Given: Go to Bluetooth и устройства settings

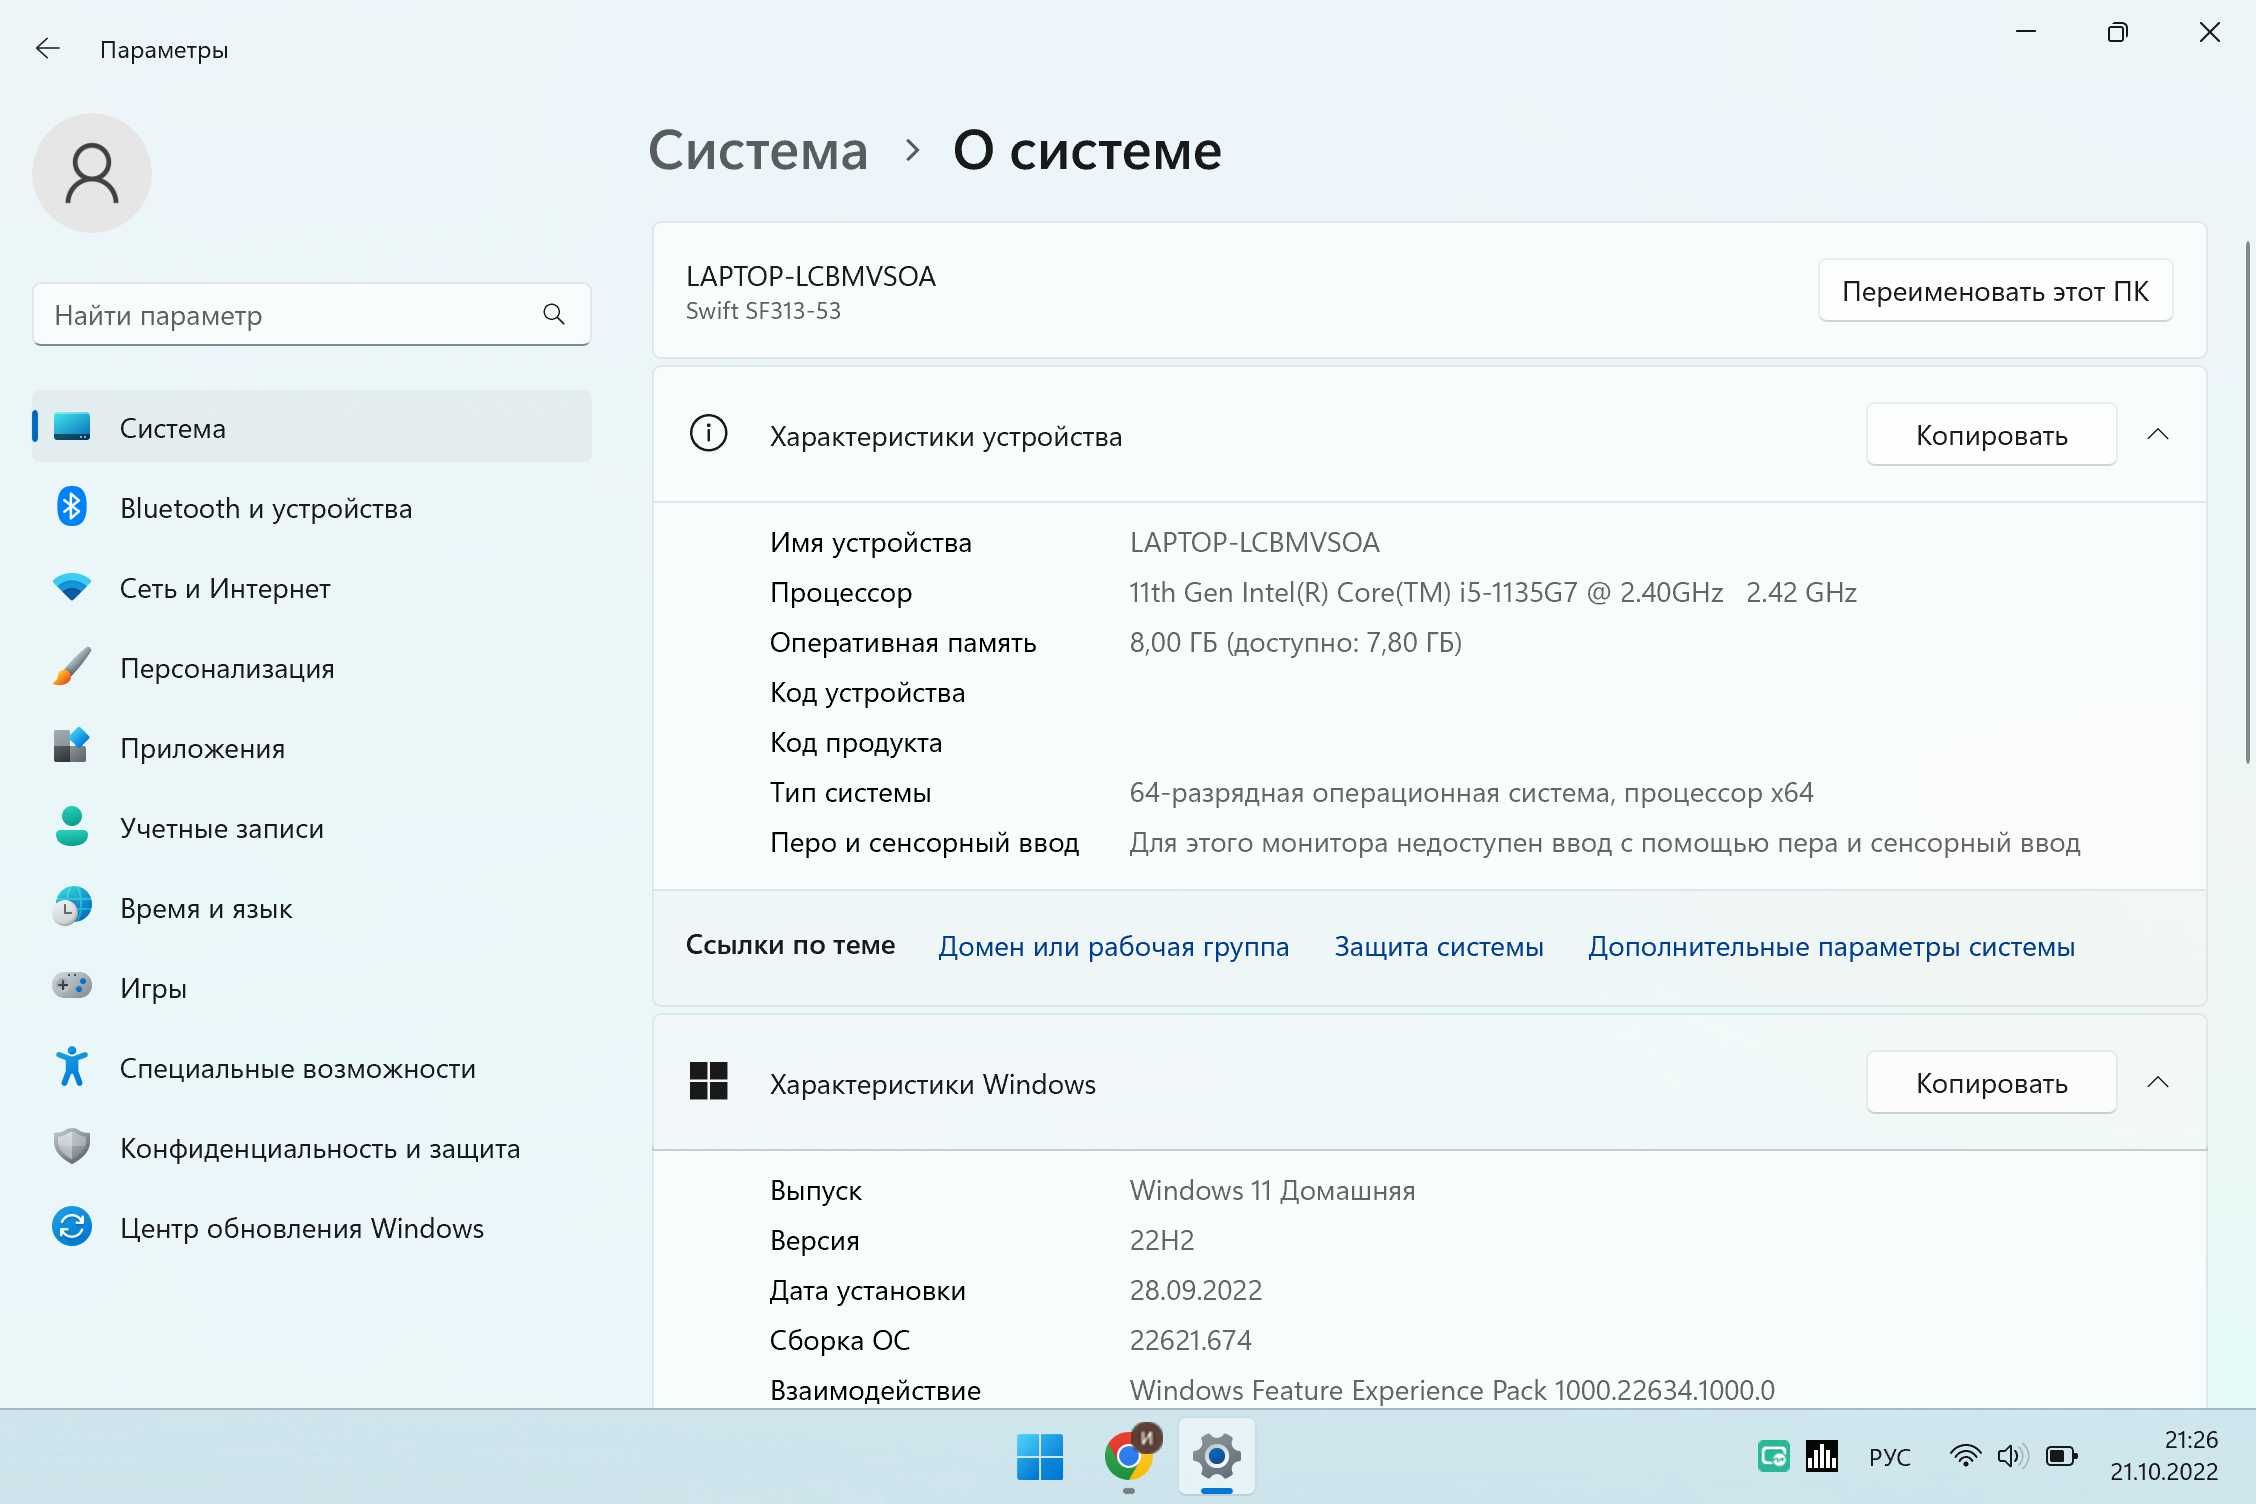Looking at the screenshot, I should click(312, 507).
